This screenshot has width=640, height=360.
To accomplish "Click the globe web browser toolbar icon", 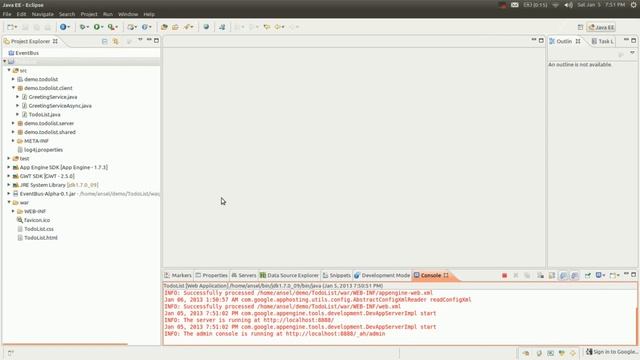I will click(206, 27).
